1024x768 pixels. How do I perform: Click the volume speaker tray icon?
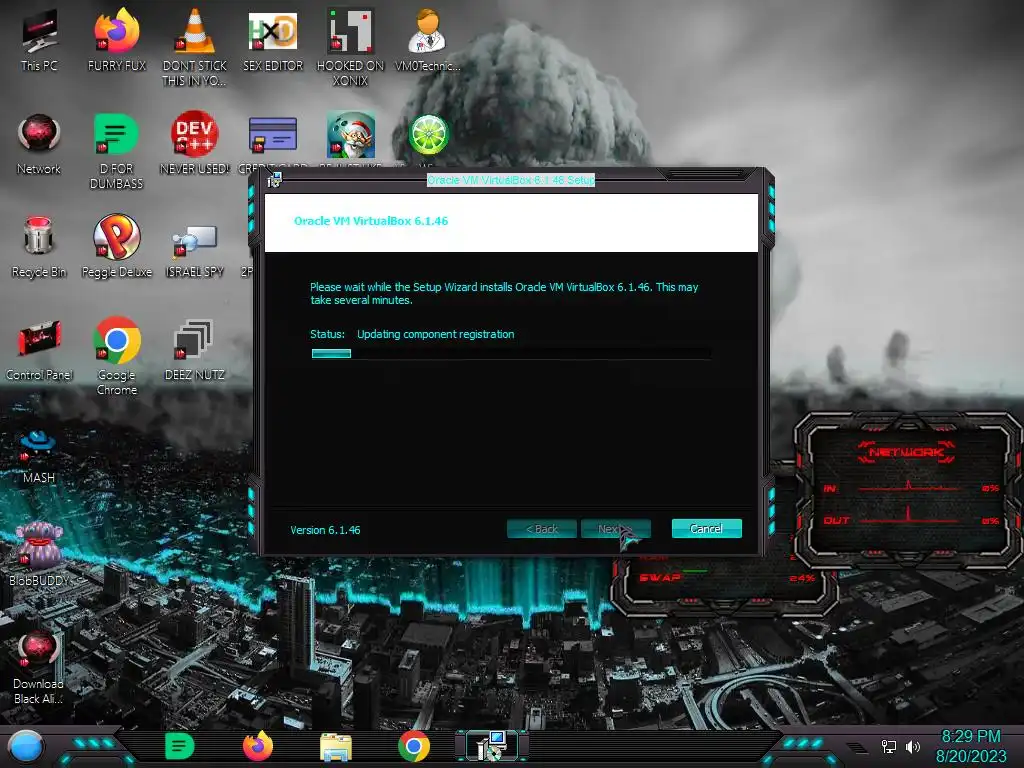(x=912, y=746)
